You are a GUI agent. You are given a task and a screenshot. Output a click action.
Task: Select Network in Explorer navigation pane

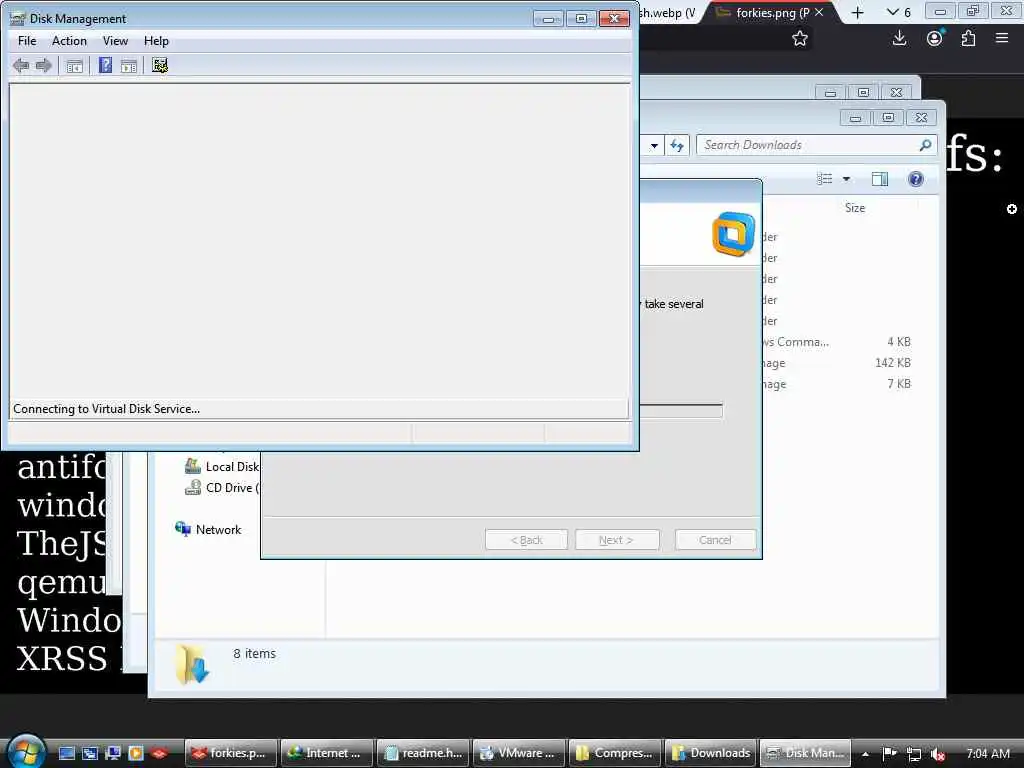tap(208, 529)
